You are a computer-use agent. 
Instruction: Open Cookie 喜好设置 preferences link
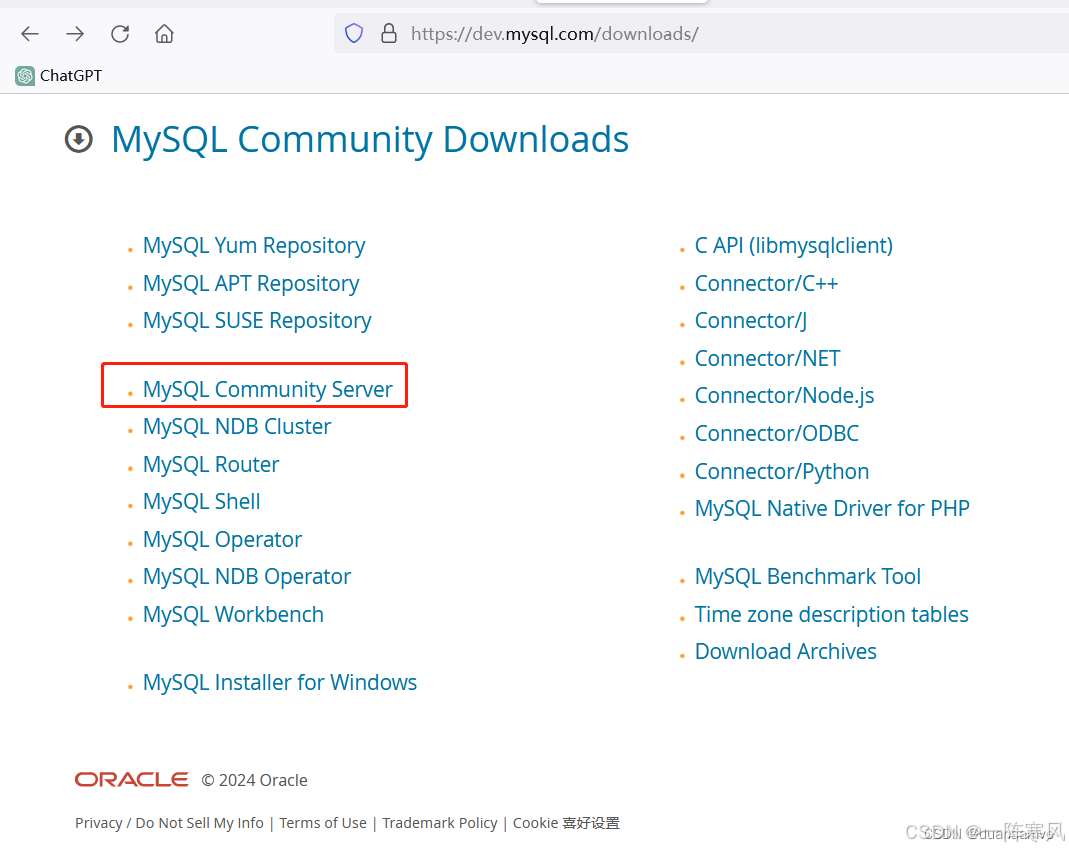[x=566, y=823]
